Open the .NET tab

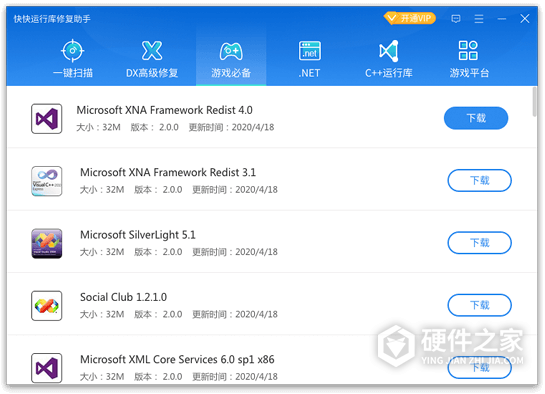click(309, 58)
